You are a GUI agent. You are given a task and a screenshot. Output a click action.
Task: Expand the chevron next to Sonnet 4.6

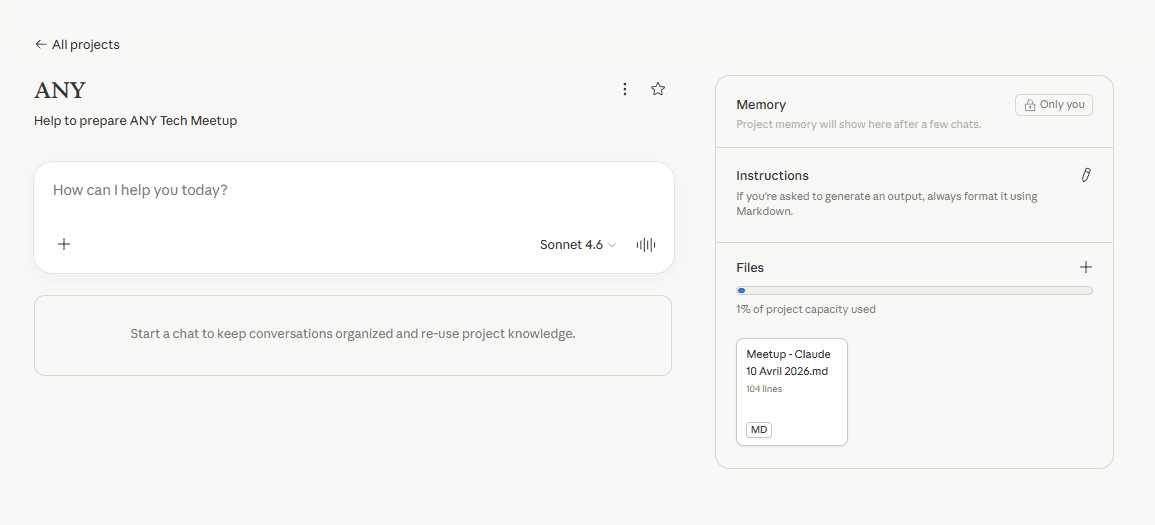click(x=612, y=245)
